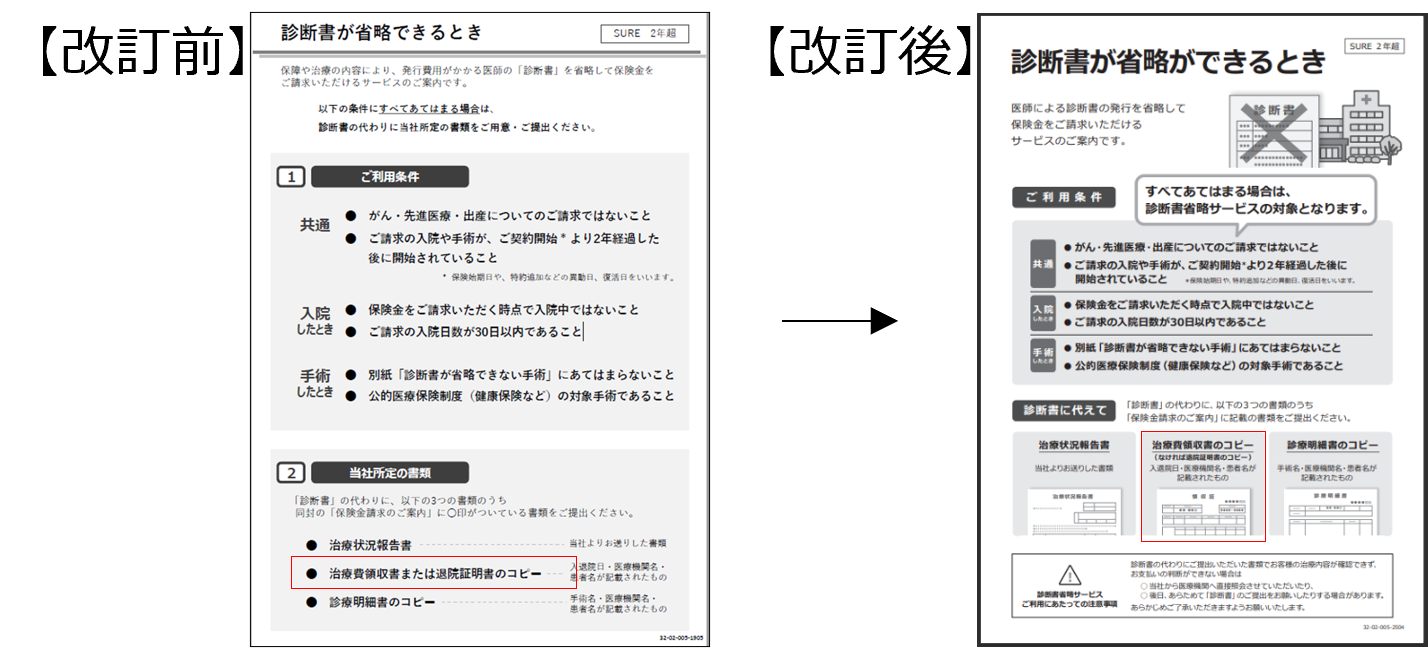Select the 手術 したとき label in the 改訂前 page
The image size is (1428, 648).
coord(315,384)
